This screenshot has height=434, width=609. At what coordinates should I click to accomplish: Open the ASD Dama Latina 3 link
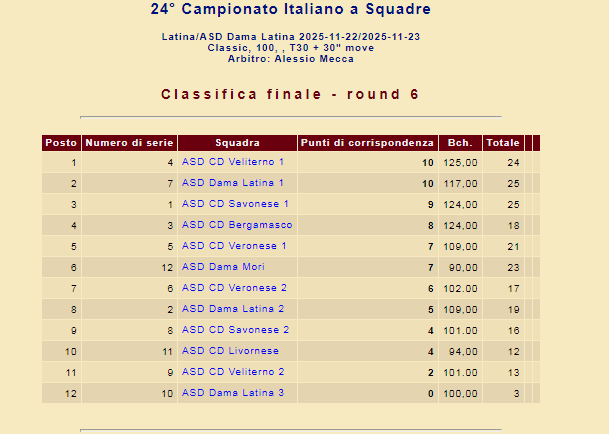click(x=232, y=393)
